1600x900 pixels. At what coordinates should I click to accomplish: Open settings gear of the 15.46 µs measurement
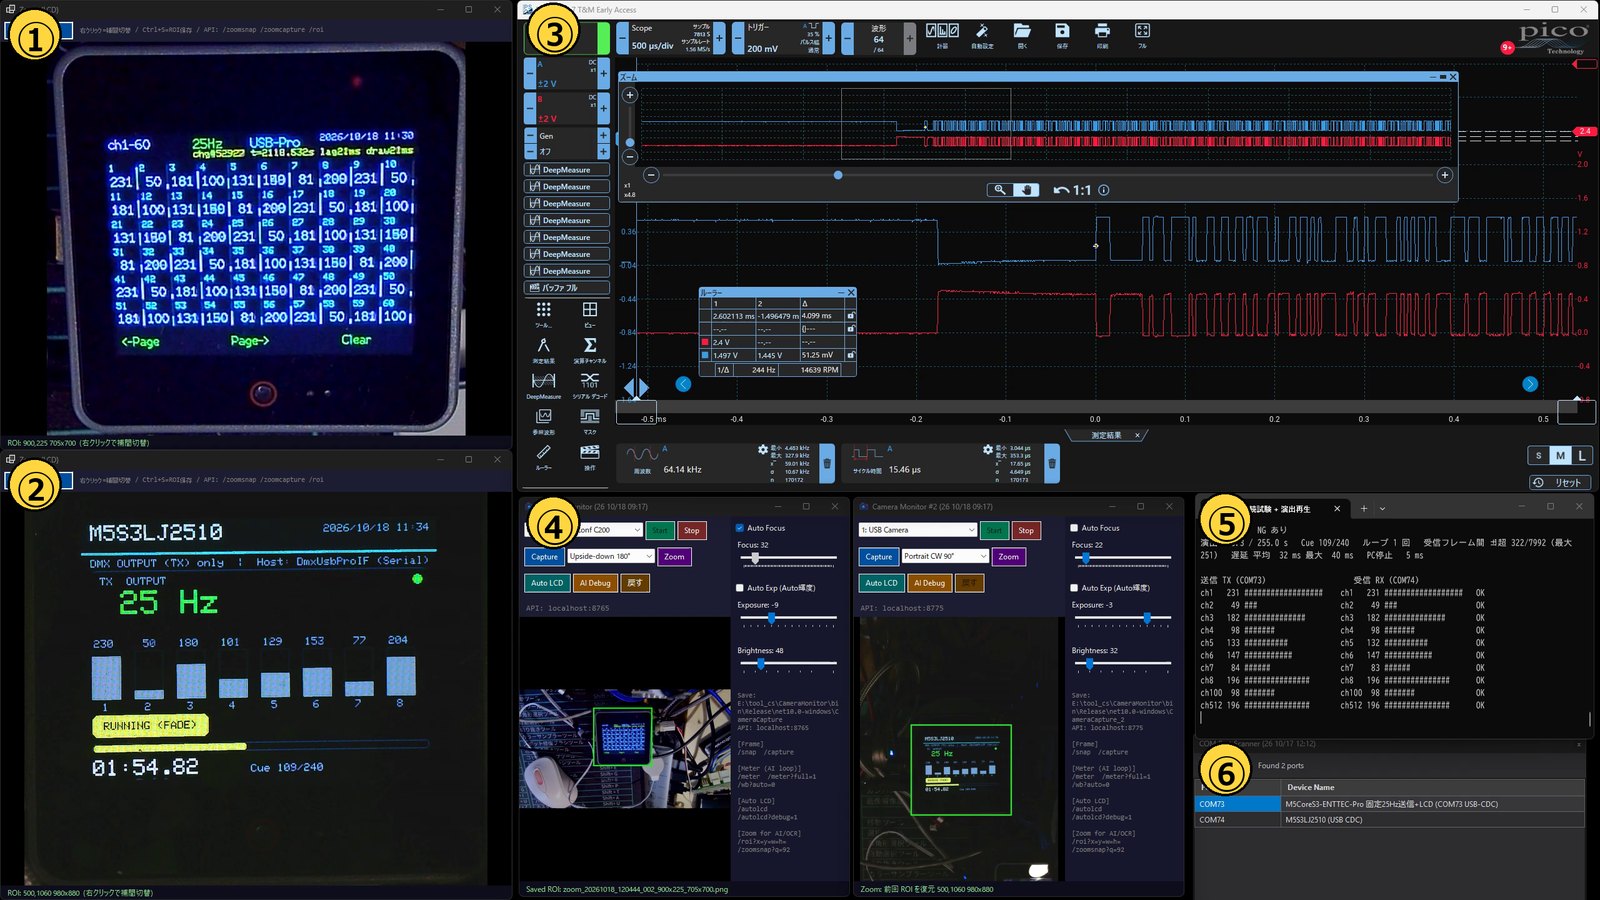click(x=988, y=450)
